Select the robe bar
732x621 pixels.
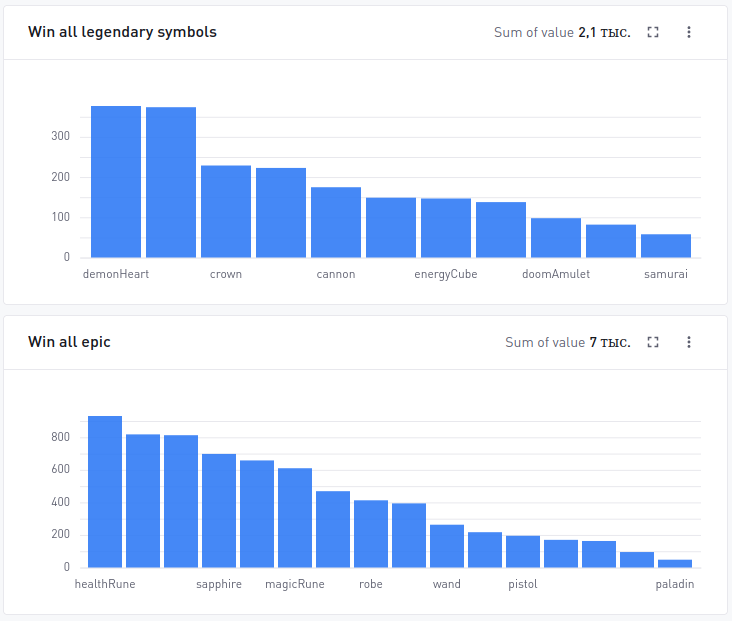click(371, 534)
